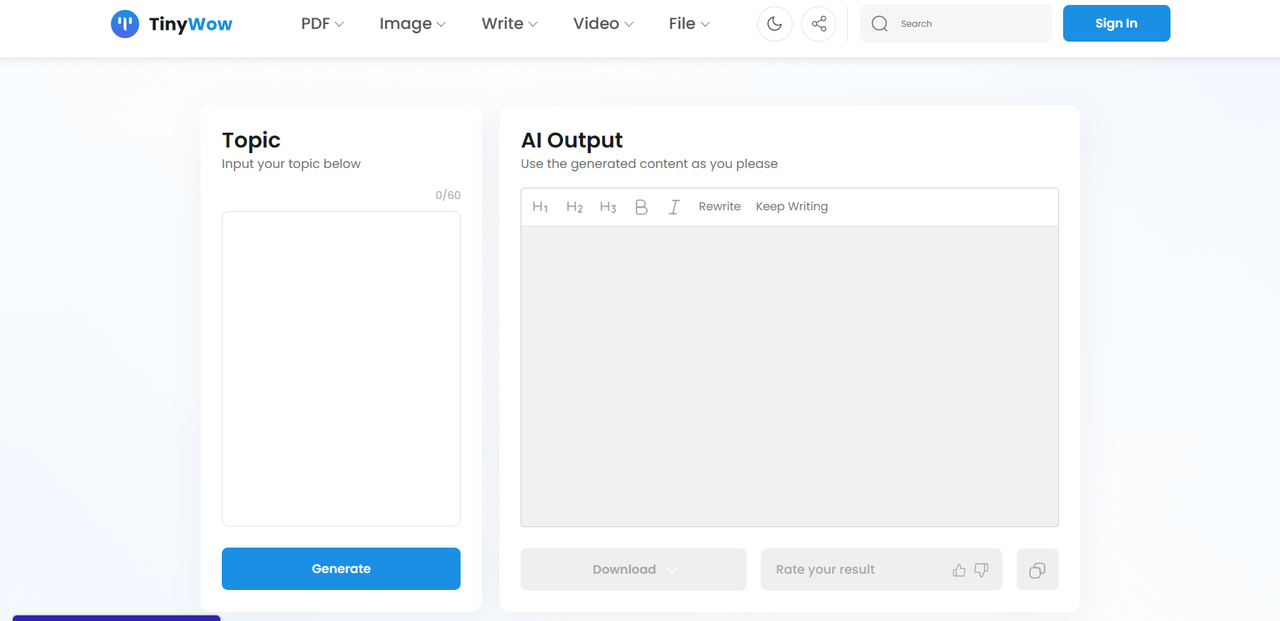Toggle dark mode with moon icon
The width and height of the screenshot is (1280, 621).
click(x=775, y=24)
